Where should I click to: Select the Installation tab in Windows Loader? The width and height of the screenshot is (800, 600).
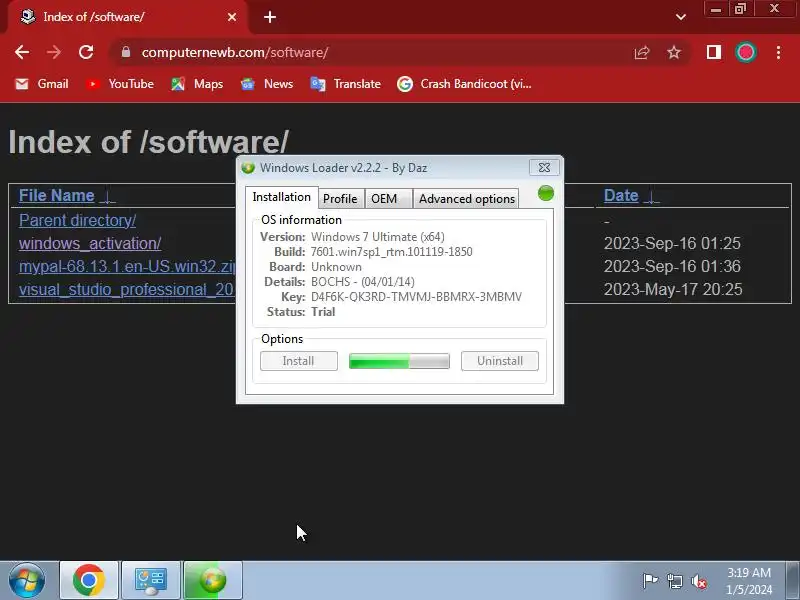282,197
